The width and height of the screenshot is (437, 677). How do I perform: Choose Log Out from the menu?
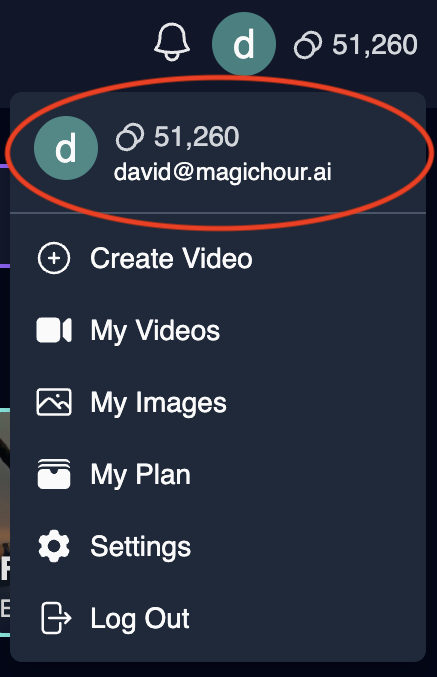[218, 618]
